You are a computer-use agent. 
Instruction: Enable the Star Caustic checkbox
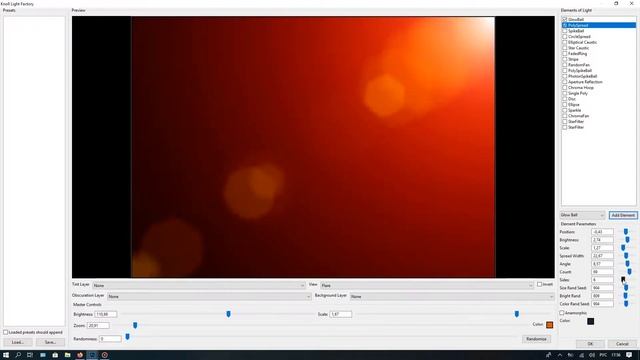564,48
